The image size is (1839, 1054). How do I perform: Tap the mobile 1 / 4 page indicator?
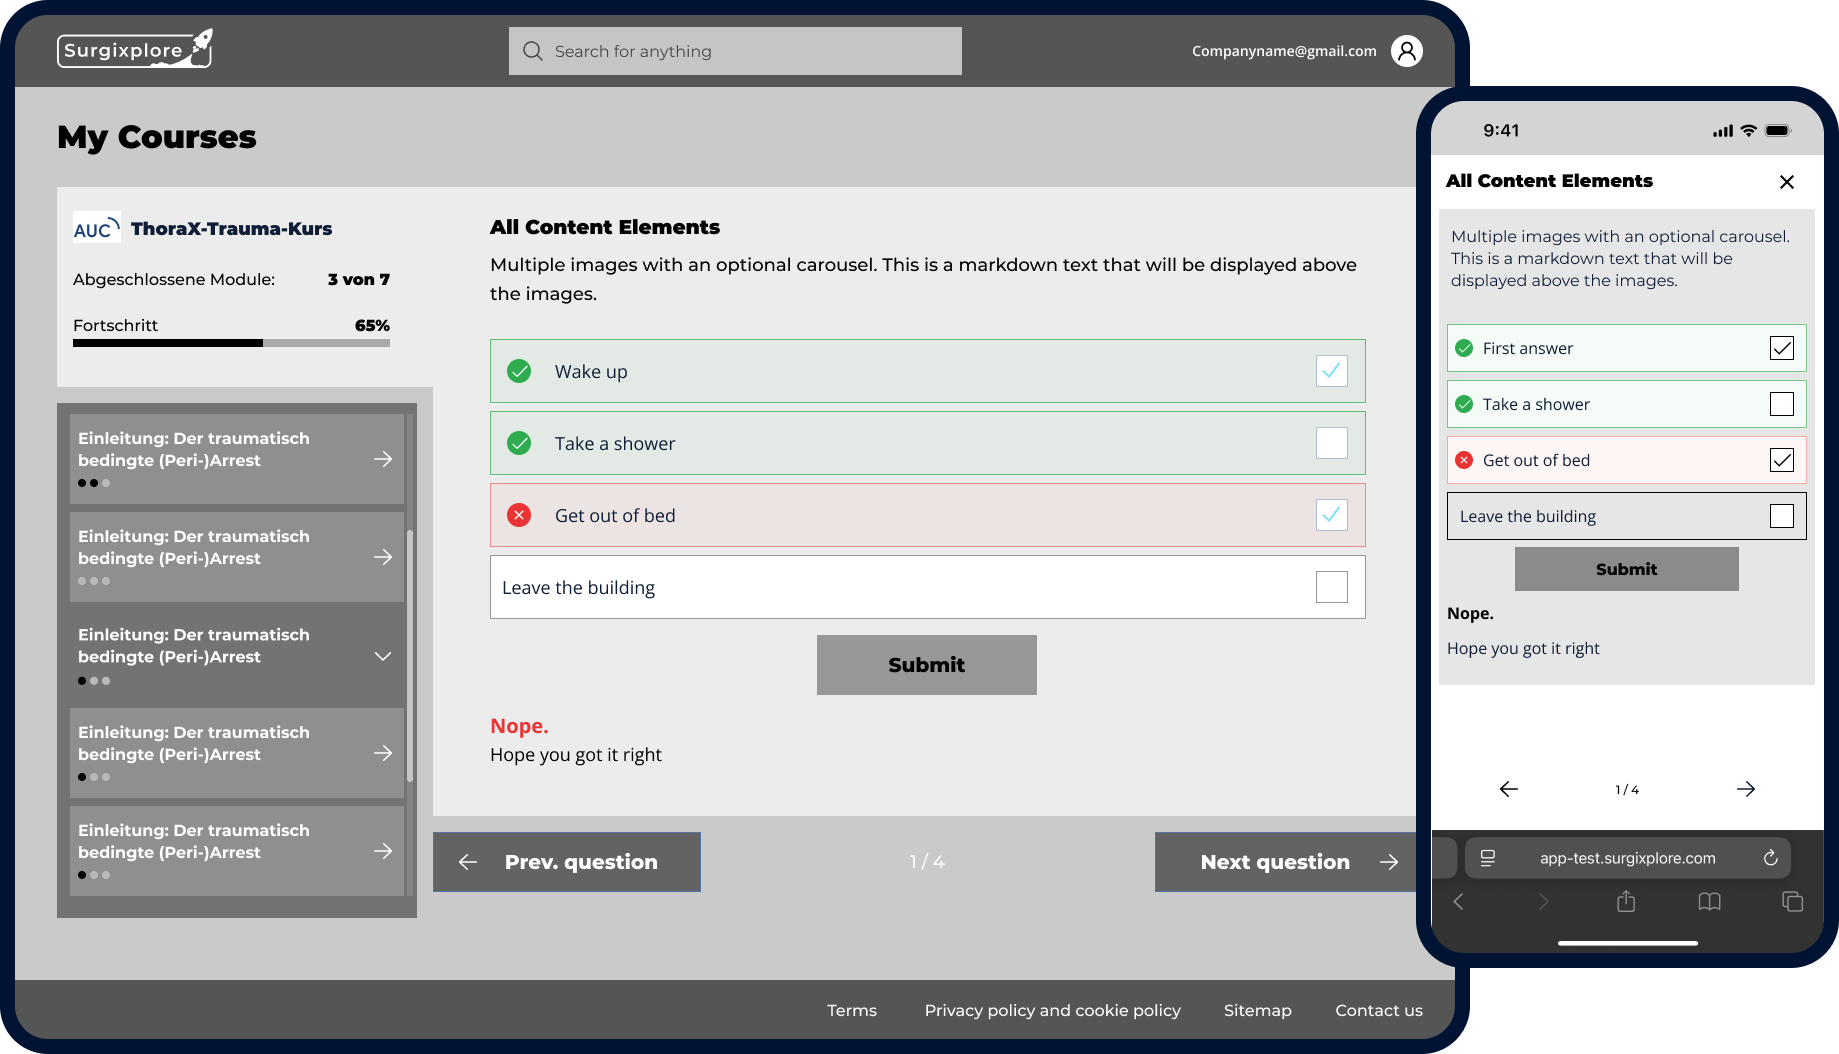coord(1627,789)
